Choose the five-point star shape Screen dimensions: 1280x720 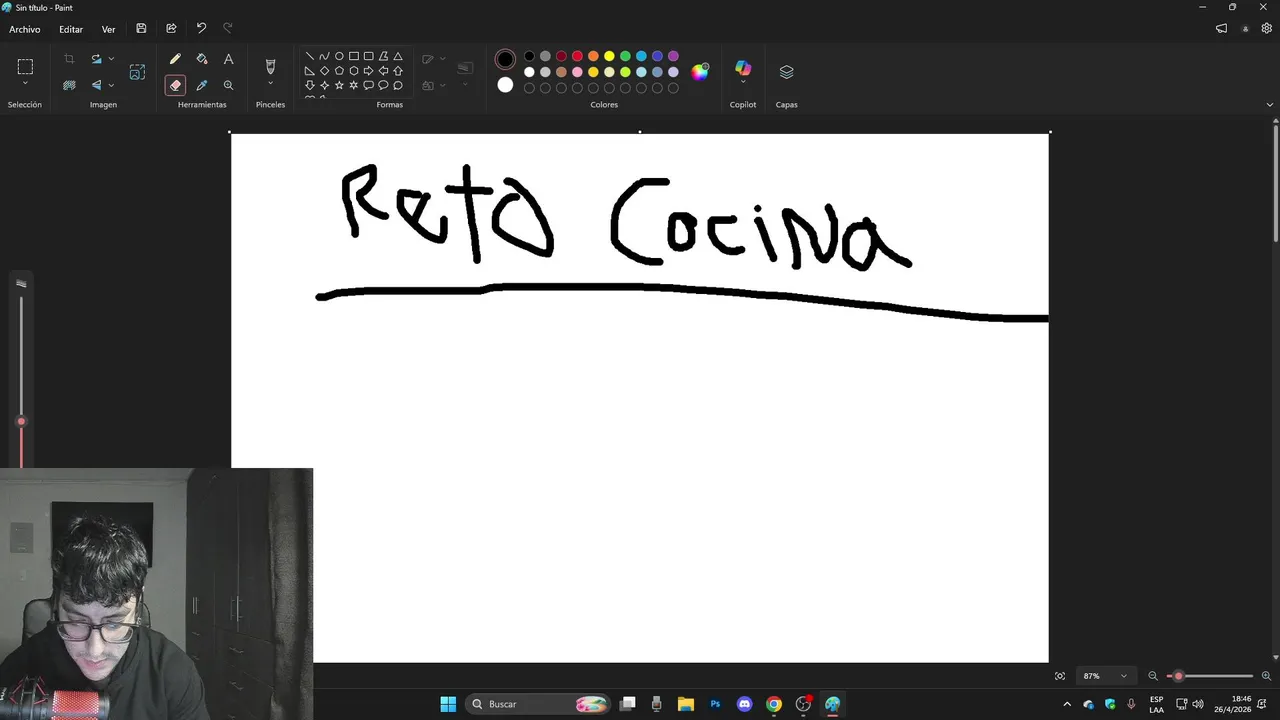[x=339, y=85]
